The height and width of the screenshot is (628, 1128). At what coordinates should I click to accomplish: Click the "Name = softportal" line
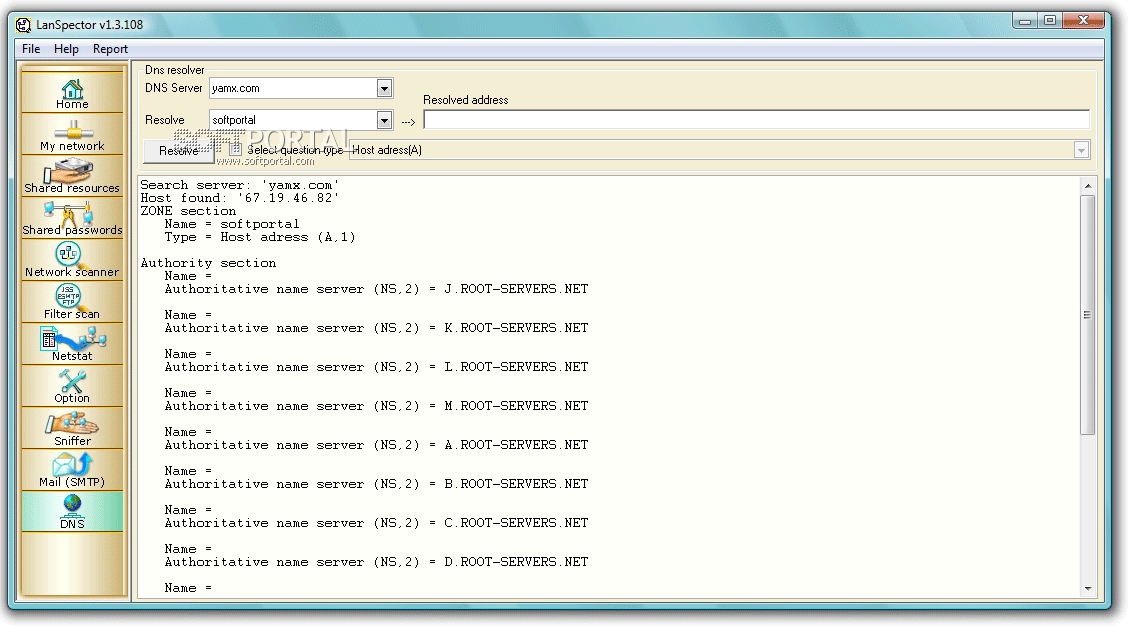[x=232, y=224]
